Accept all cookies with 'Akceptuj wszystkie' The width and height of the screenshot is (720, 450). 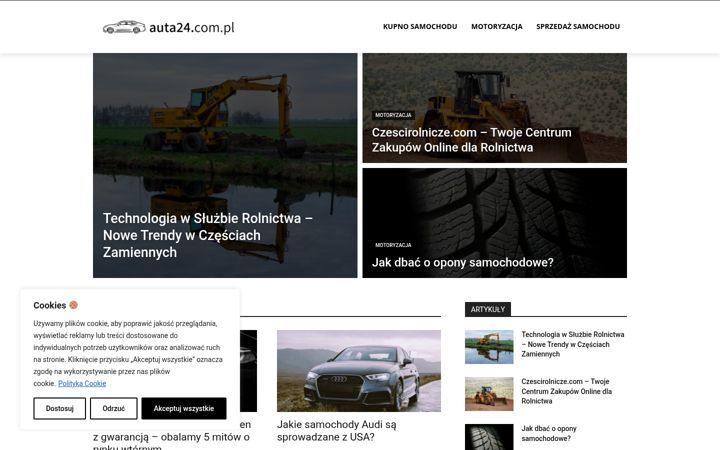coord(184,408)
